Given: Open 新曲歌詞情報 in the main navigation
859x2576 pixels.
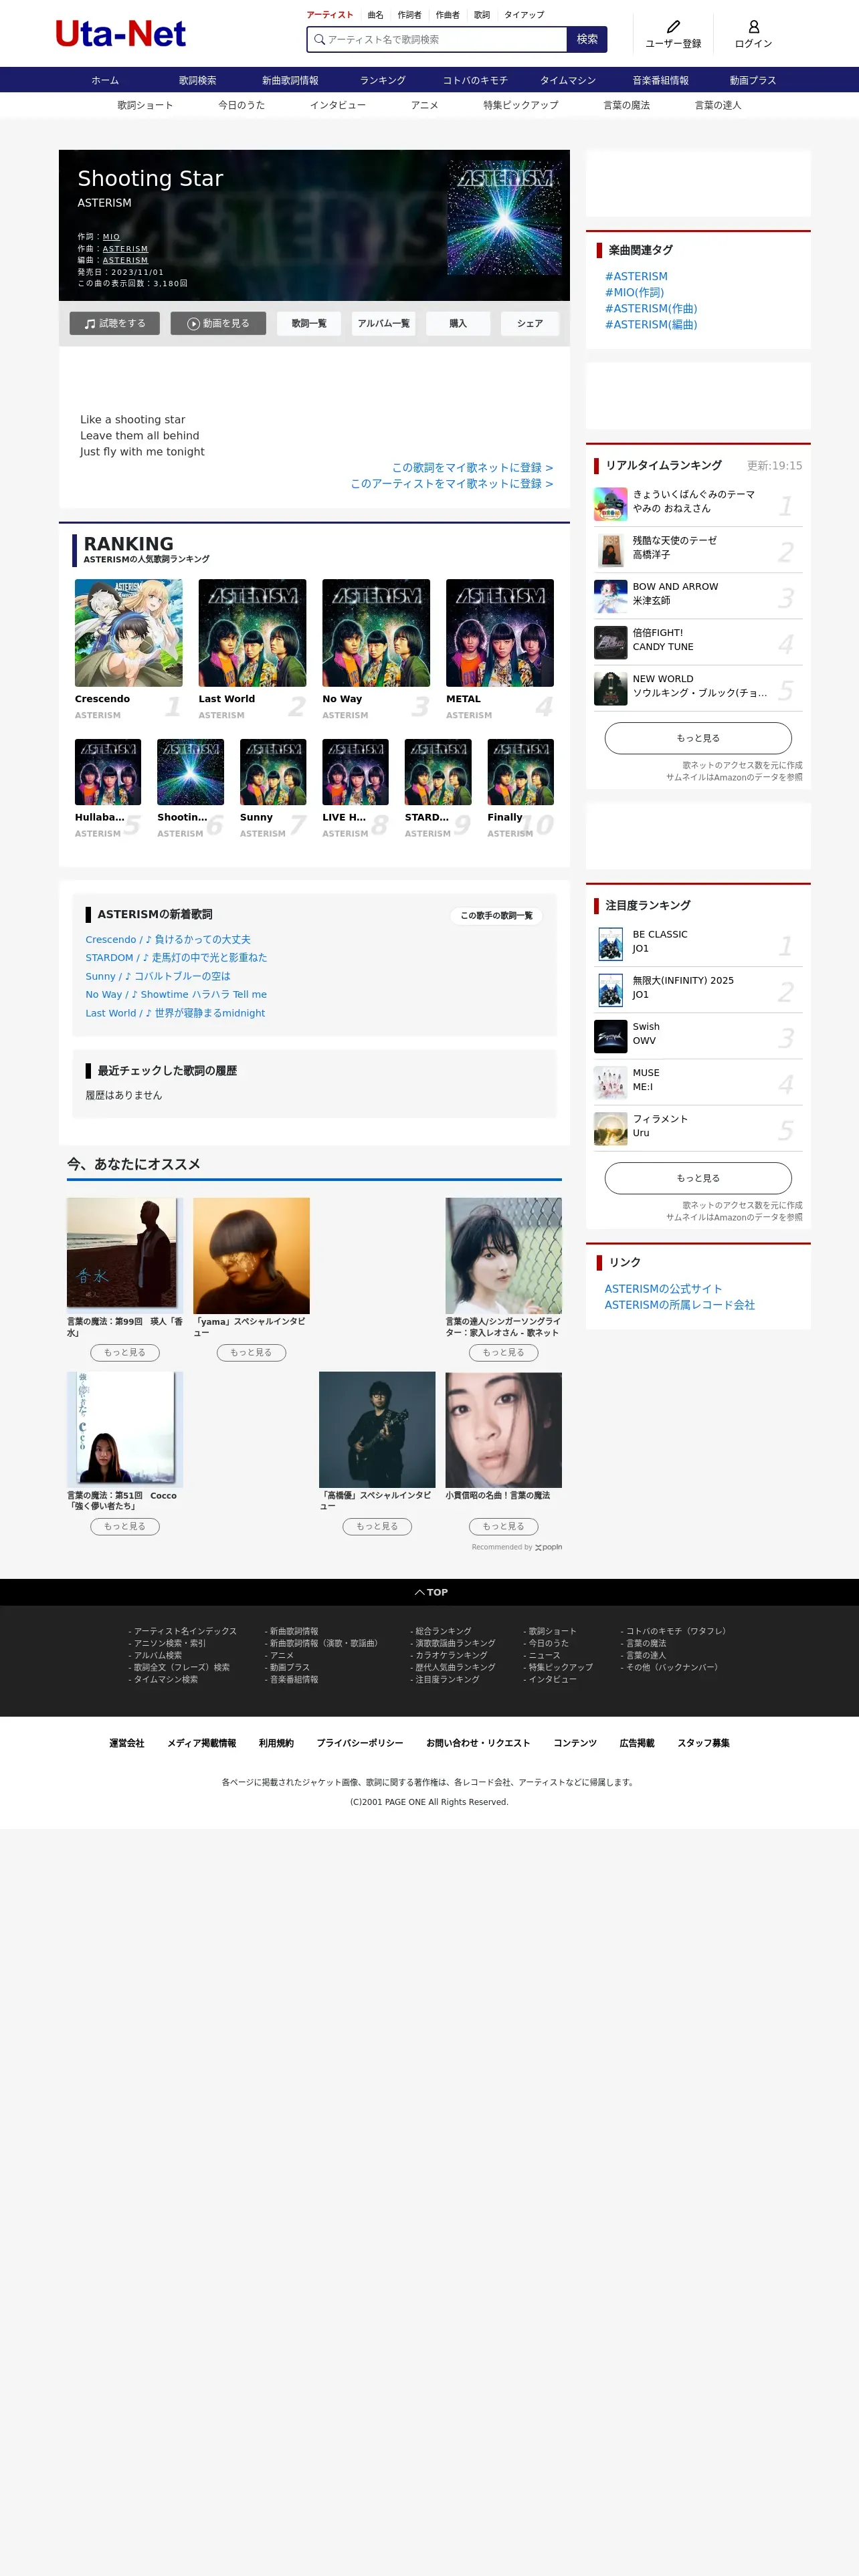Looking at the screenshot, I should tap(290, 80).
